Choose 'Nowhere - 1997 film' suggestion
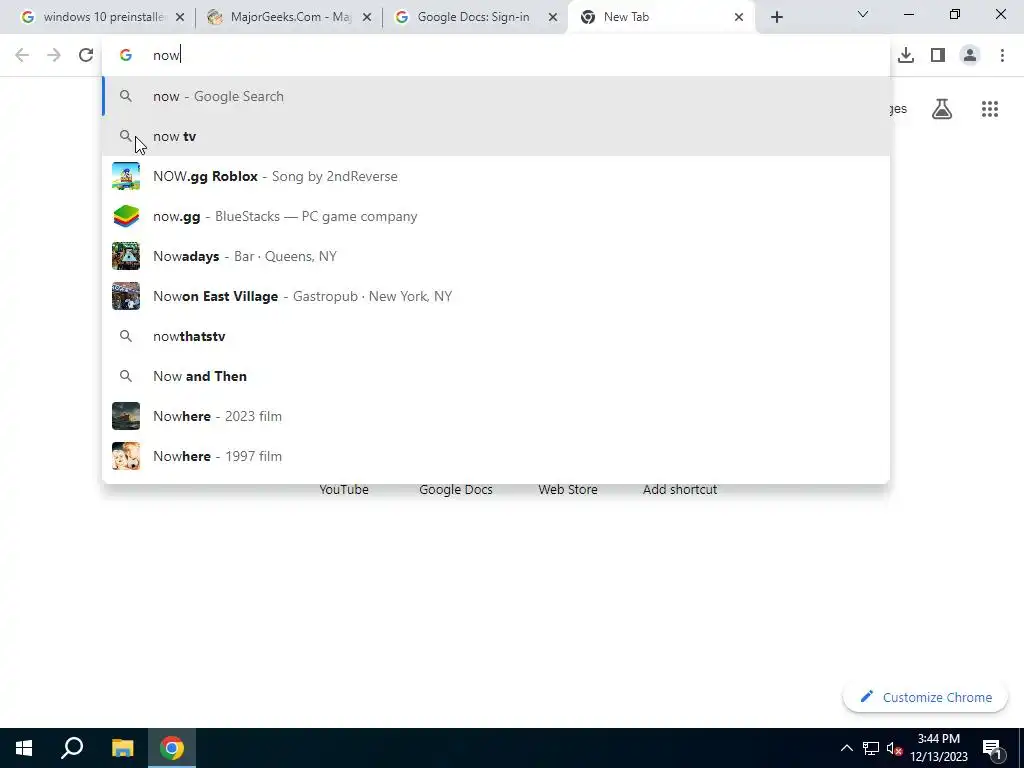Viewport: 1024px width, 768px height. pyautogui.click(x=496, y=456)
